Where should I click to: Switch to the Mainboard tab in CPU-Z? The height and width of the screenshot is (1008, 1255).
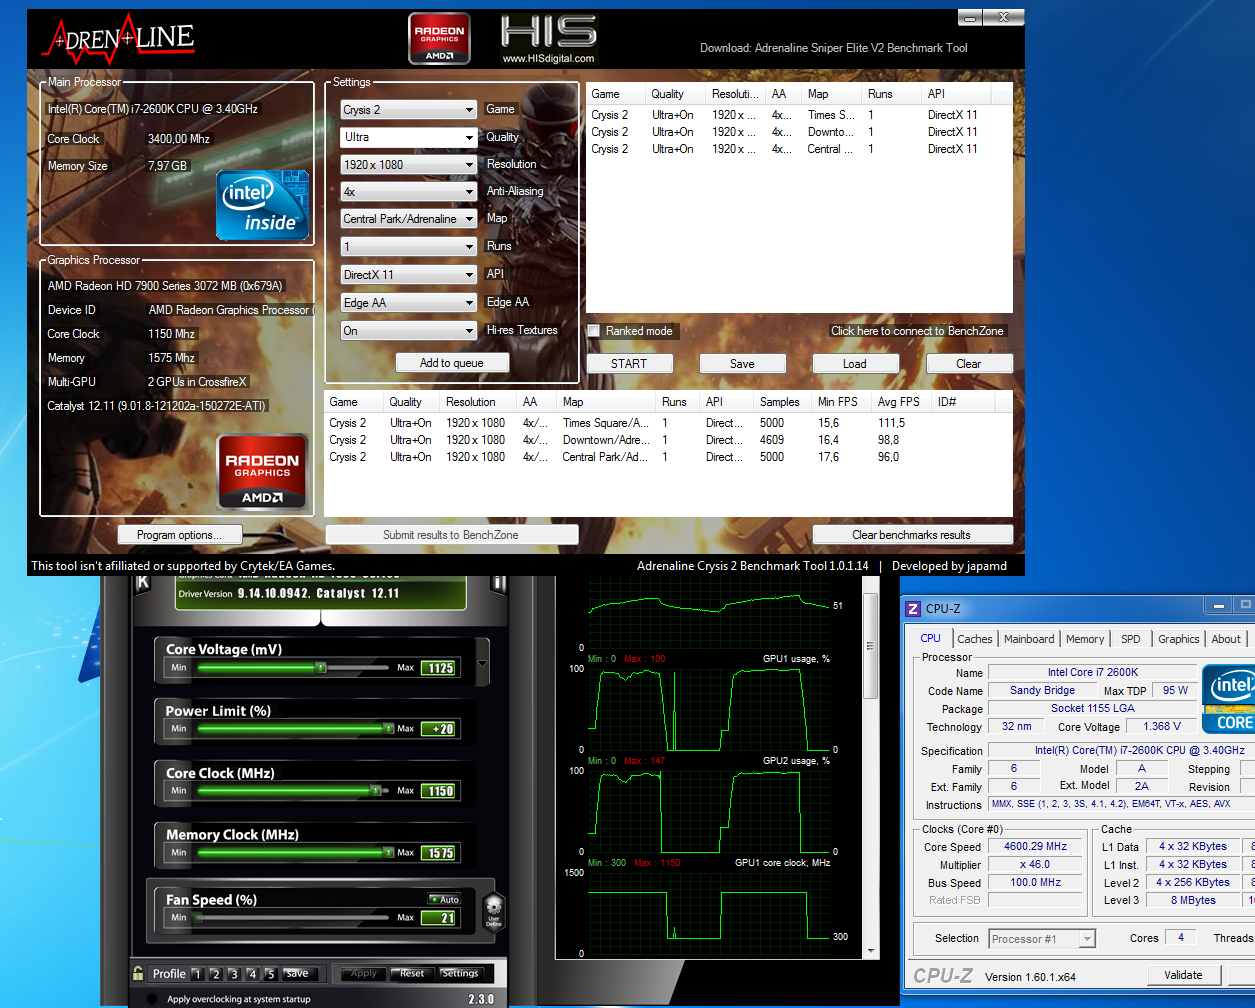pos(1029,639)
